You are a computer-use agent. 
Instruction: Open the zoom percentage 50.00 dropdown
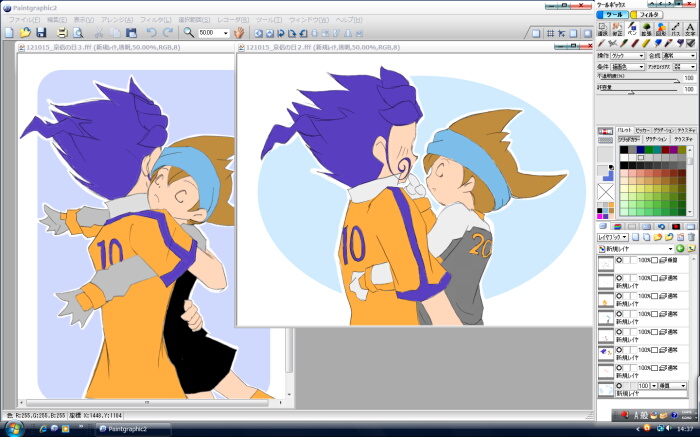226,33
